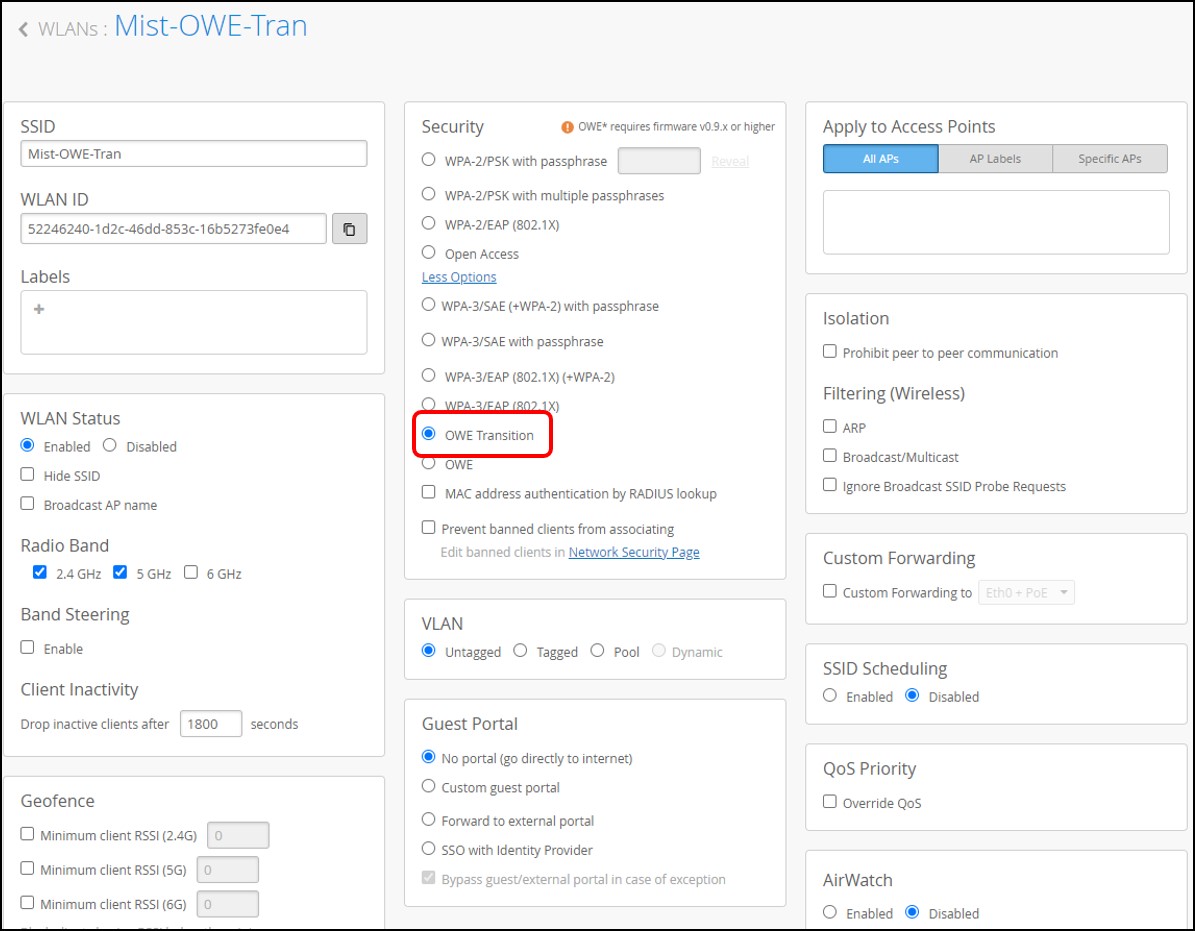Click the access points list box
1195x931 pixels.
[996, 222]
